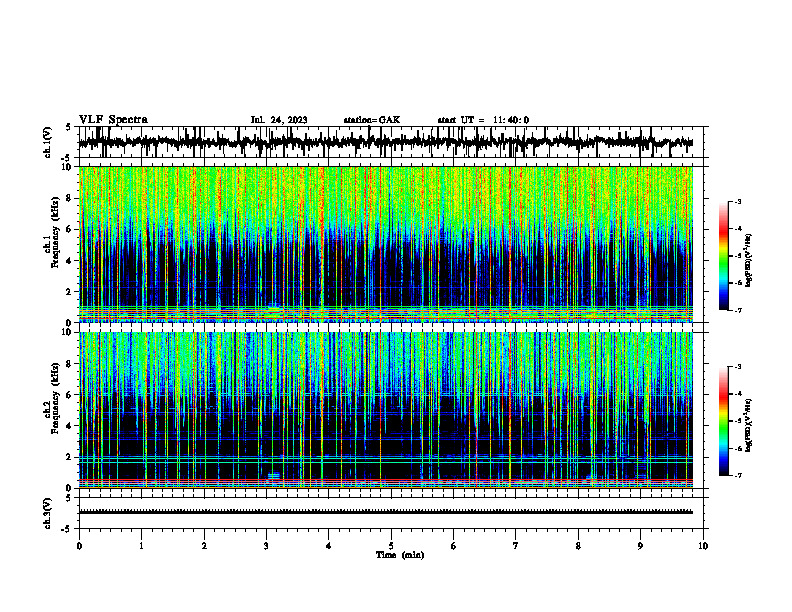The height and width of the screenshot is (612, 792).
Task: Click the ch.3 flat voltage trace panel
Action: point(390,513)
